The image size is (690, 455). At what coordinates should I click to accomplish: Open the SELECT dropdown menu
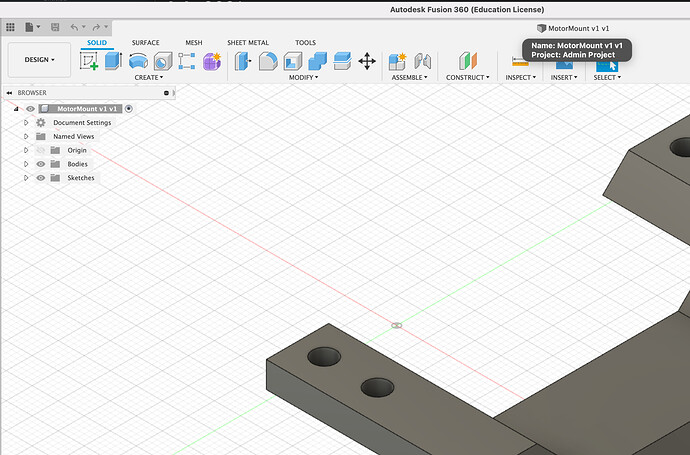(607, 77)
